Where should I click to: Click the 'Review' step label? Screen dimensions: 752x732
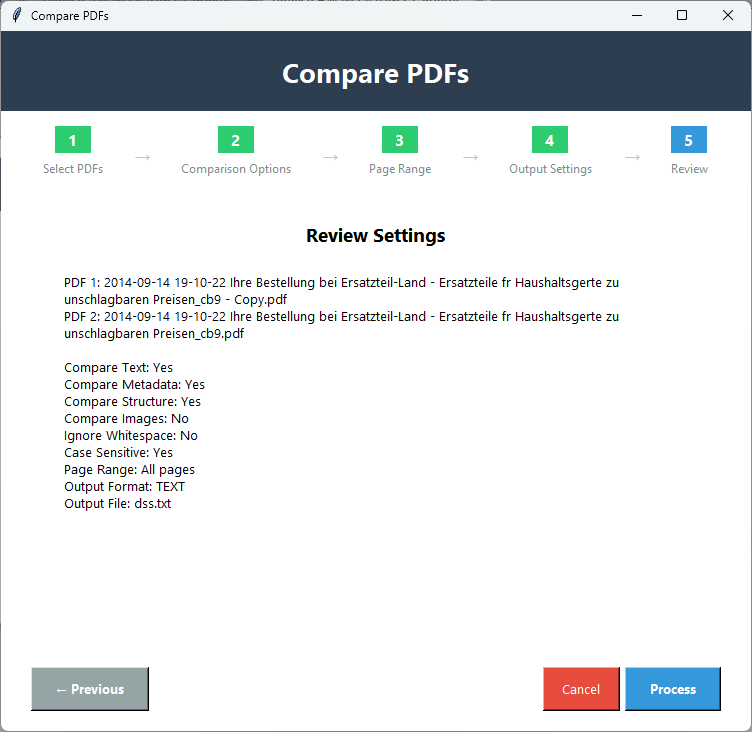pyautogui.click(x=689, y=169)
